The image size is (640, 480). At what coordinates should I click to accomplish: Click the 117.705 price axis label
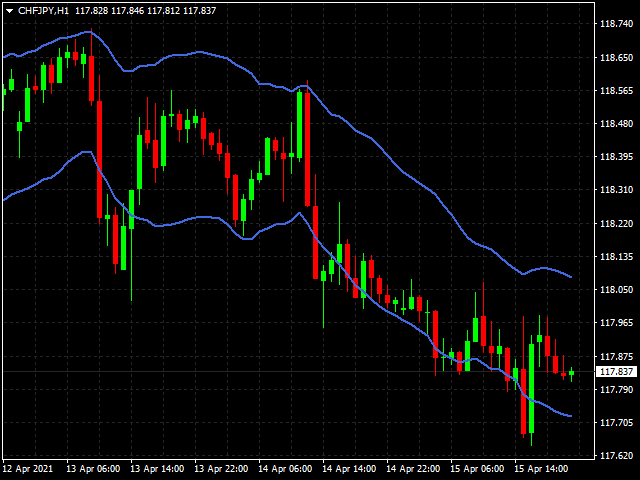[616, 423]
